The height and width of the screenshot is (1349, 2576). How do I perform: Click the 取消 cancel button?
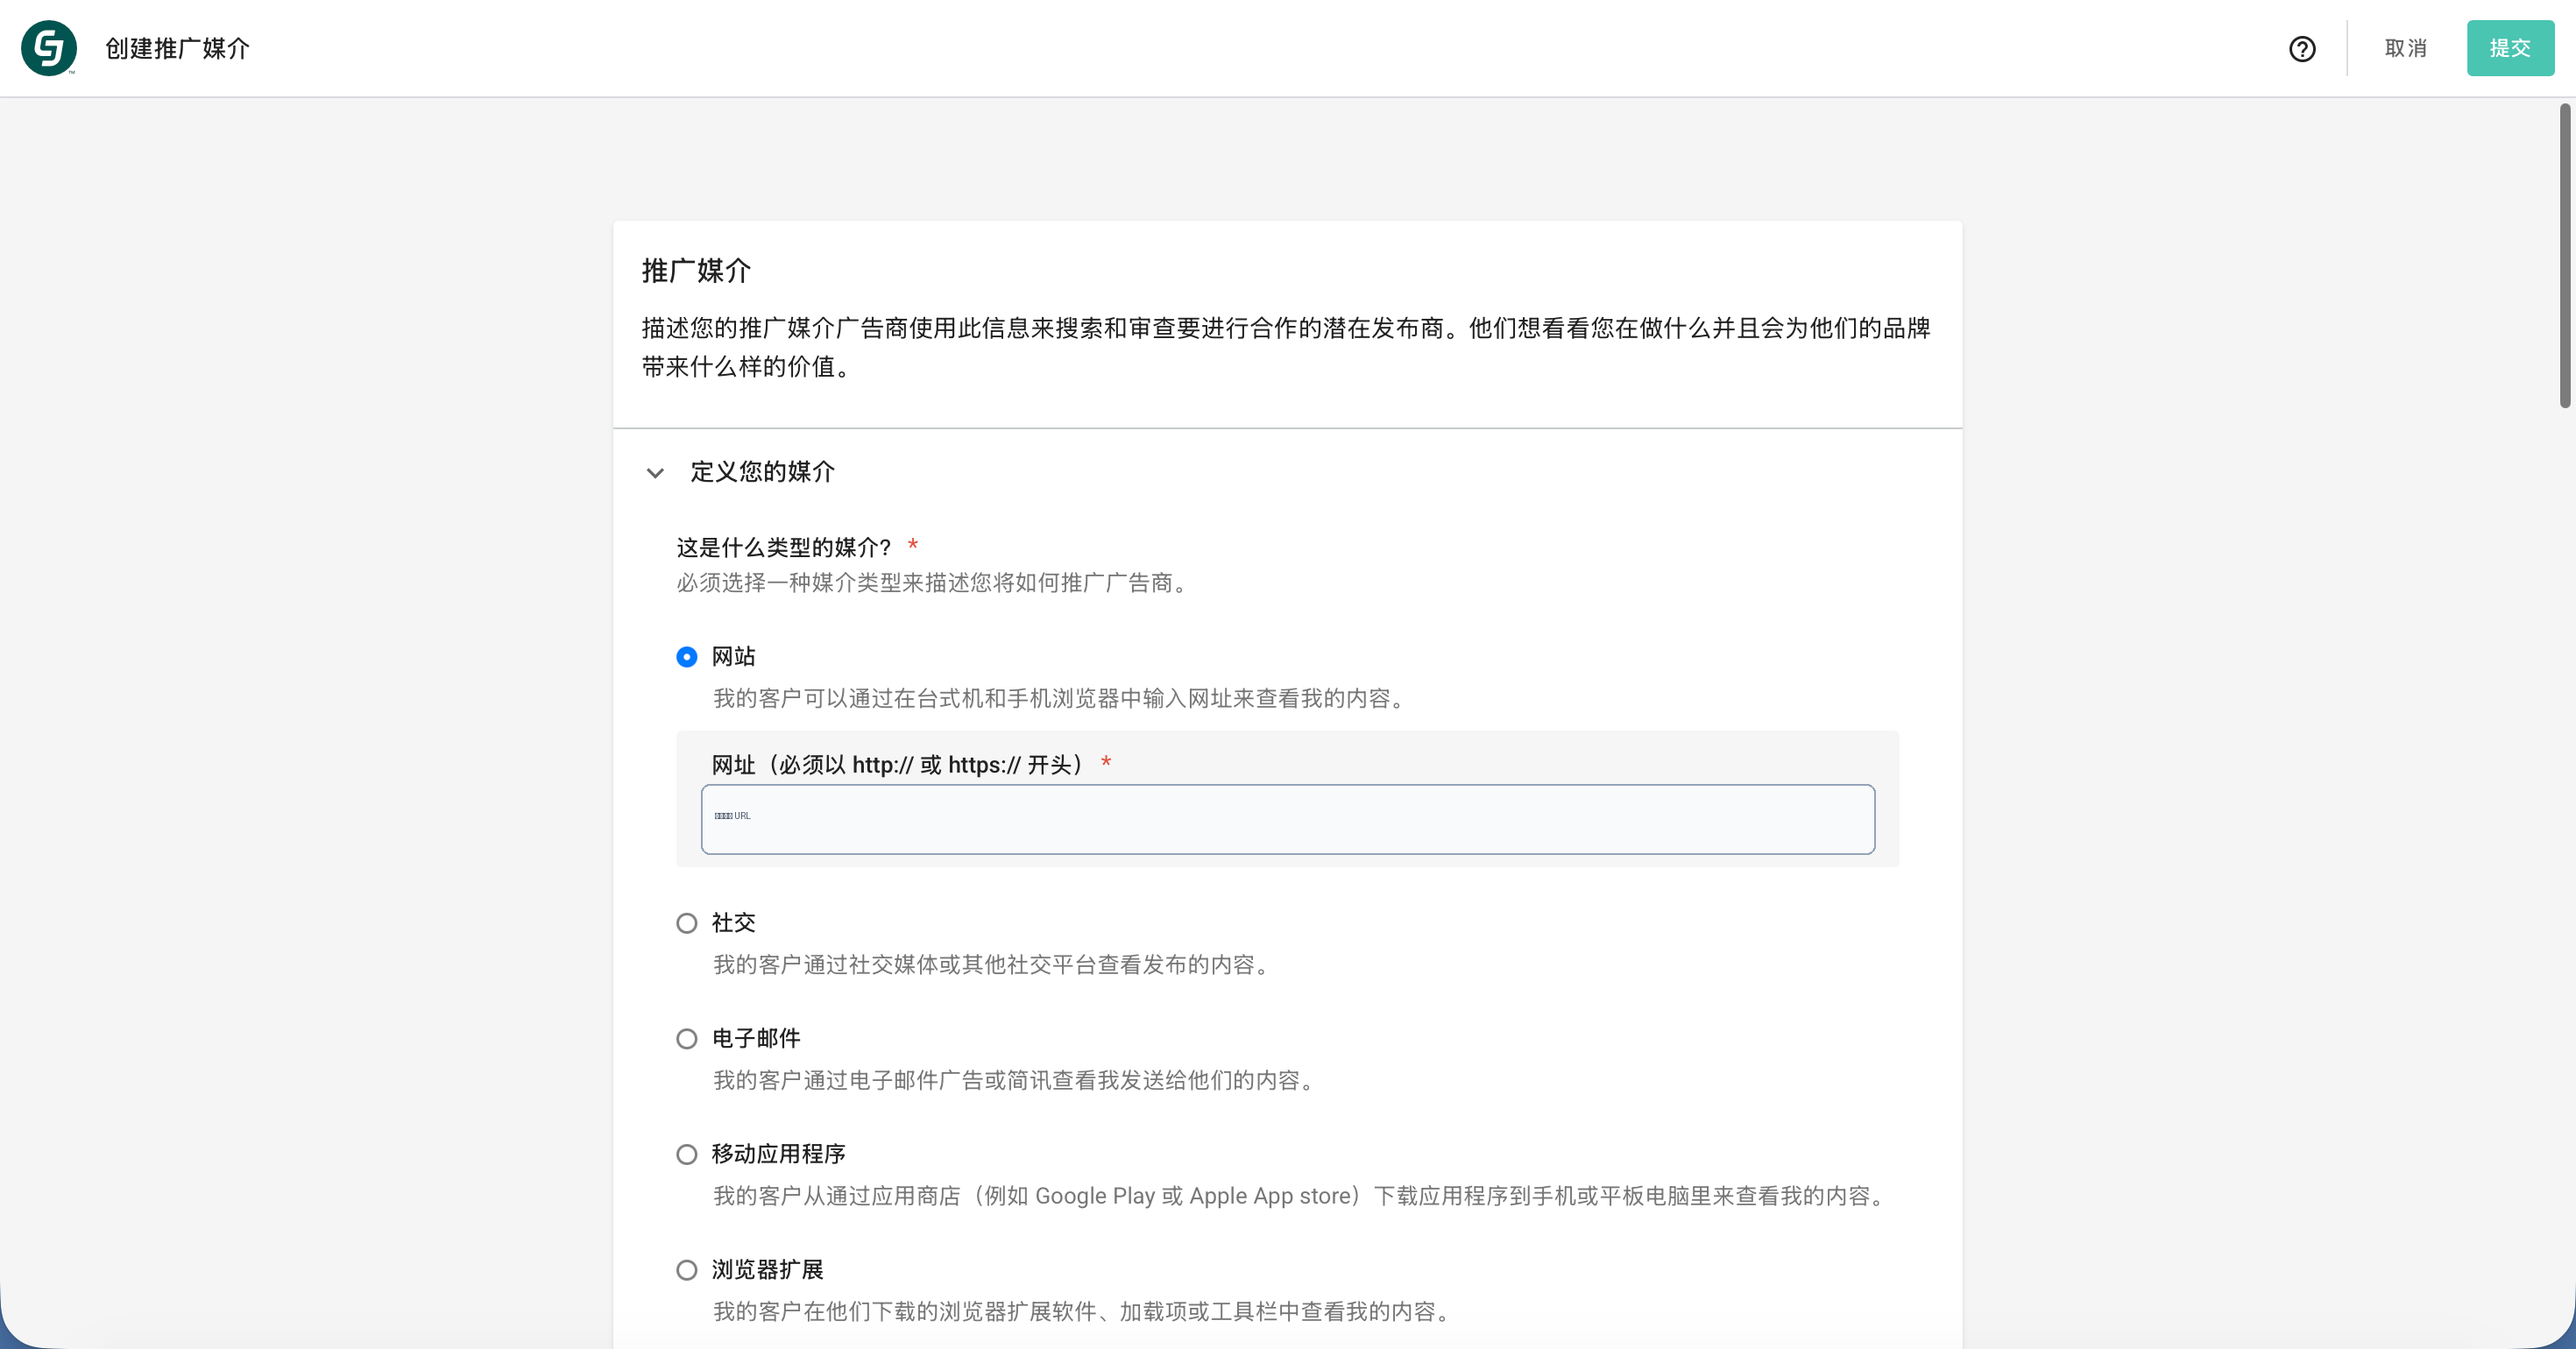coord(2405,48)
